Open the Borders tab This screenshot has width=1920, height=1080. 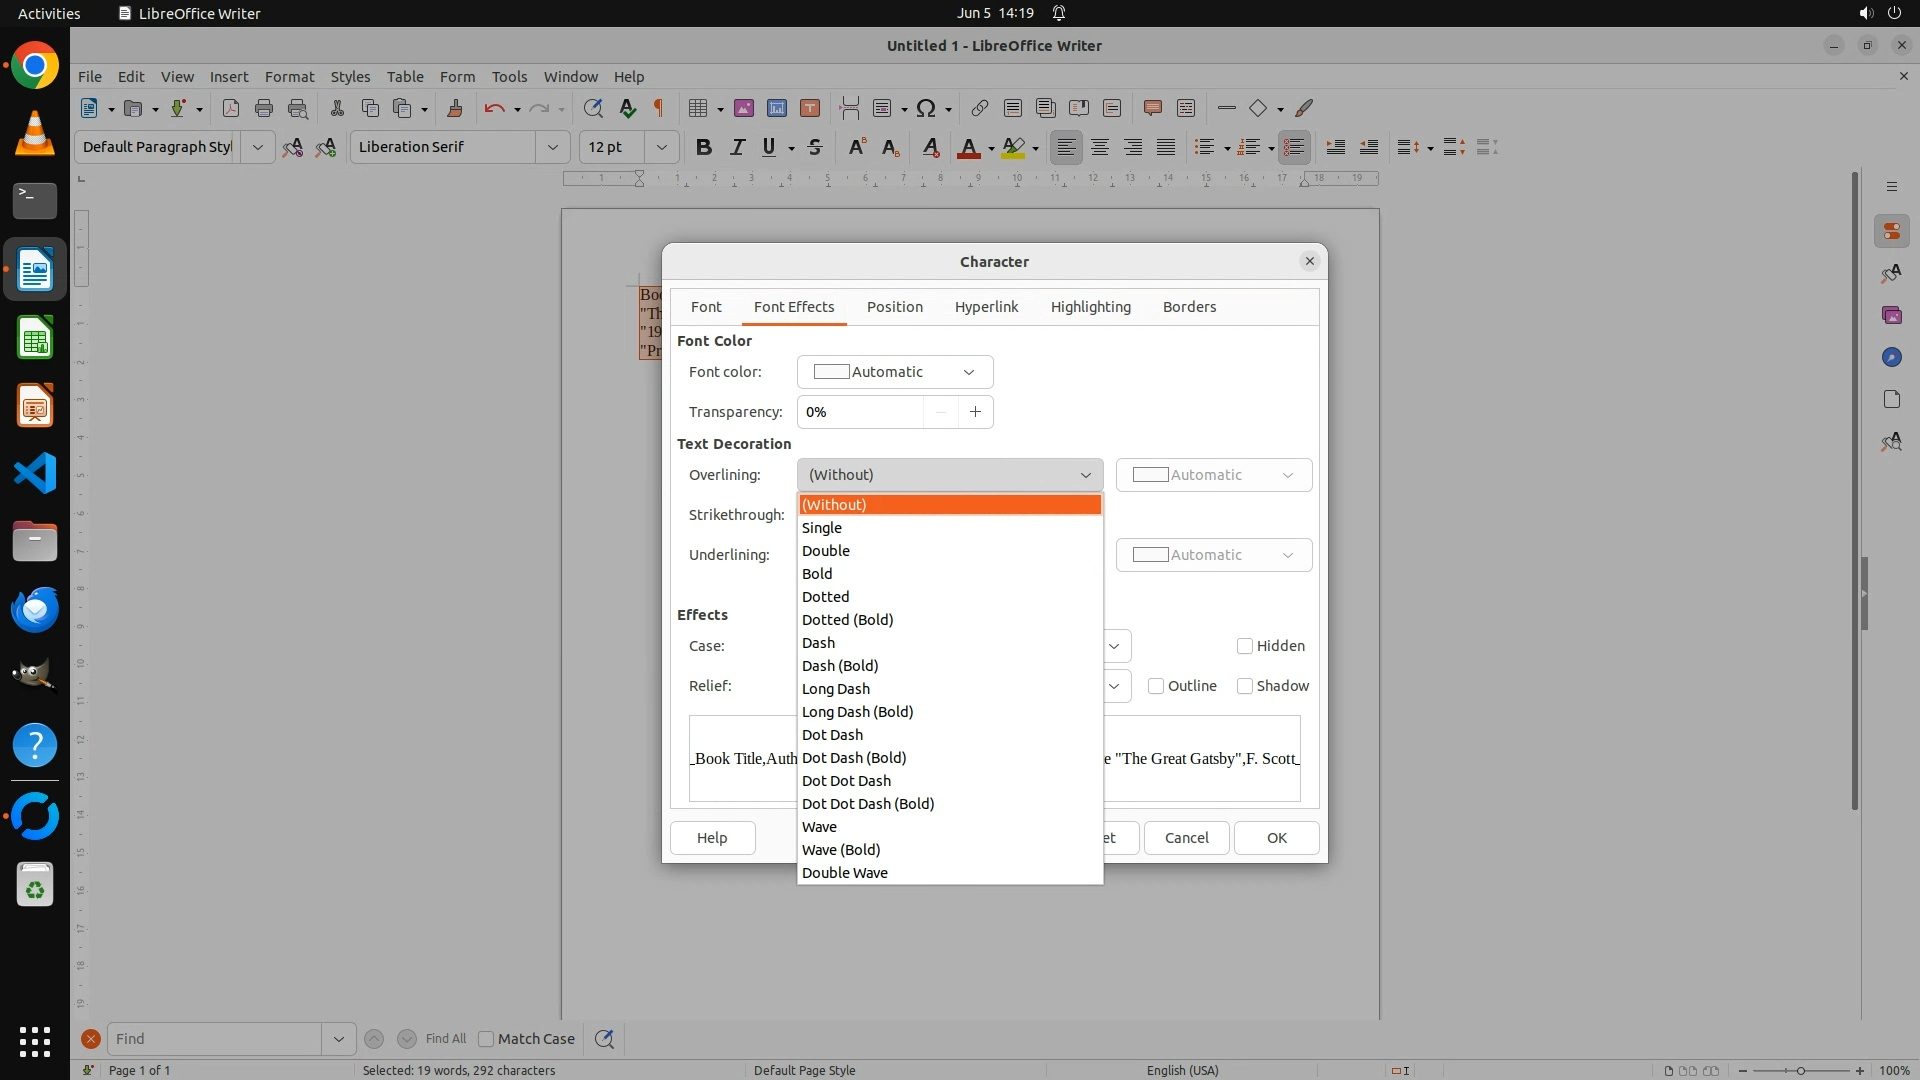pos(1189,307)
